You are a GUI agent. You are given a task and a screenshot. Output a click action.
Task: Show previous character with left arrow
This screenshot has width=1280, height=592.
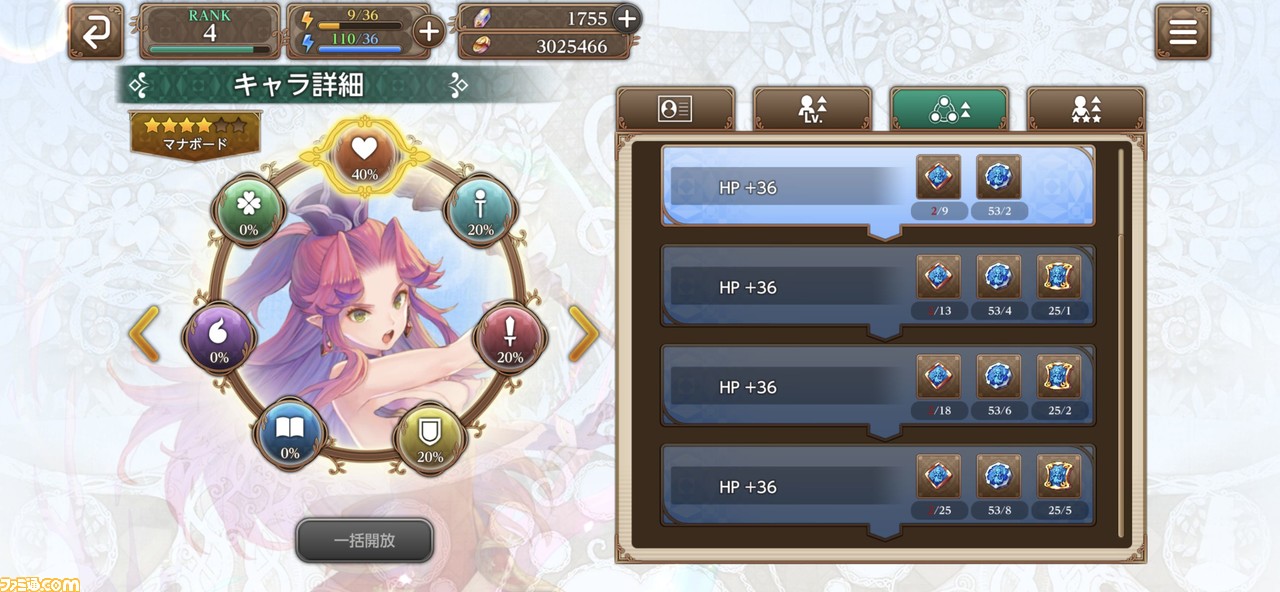tap(145, 333)
